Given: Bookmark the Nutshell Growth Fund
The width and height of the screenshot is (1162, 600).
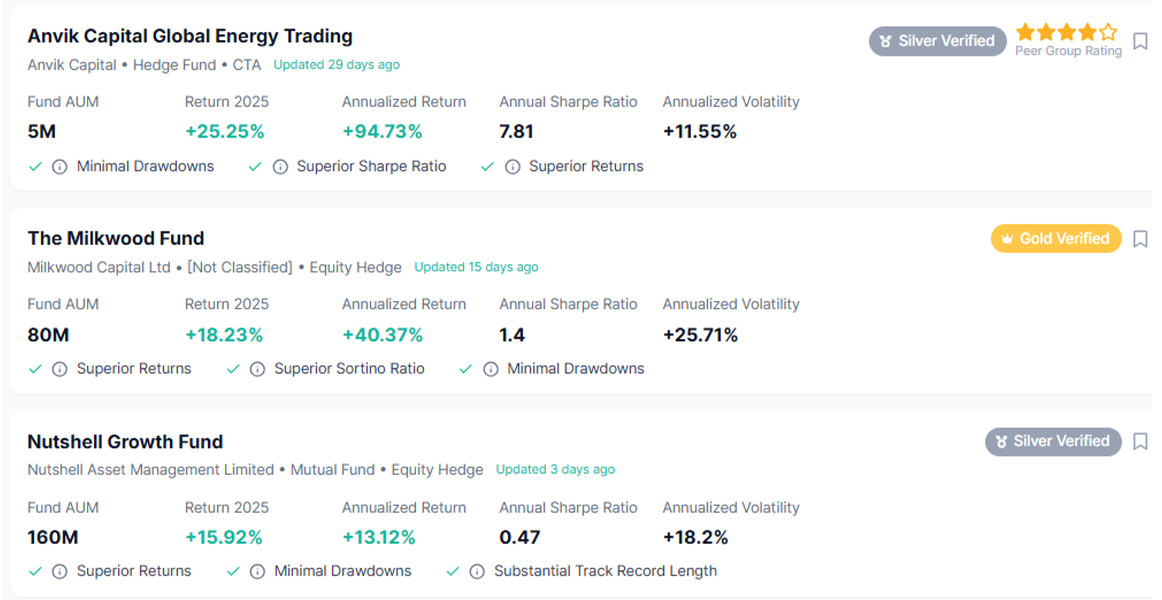Looking at the screenshot, I should 1140,442.
